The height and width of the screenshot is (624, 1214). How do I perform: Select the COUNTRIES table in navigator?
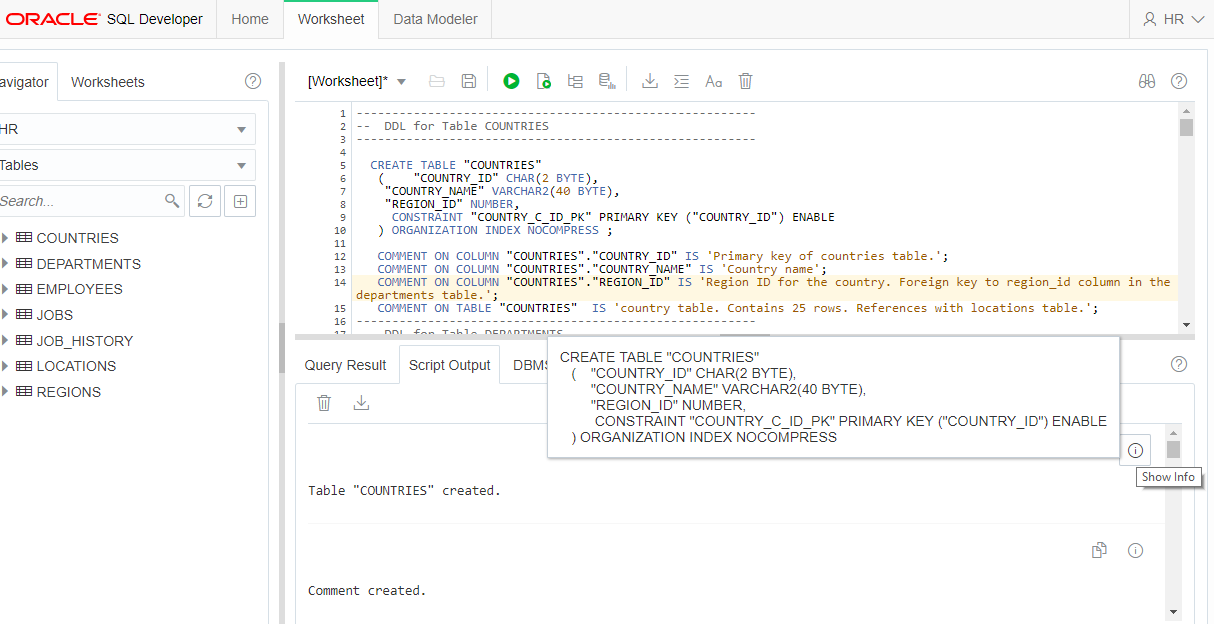77,238
